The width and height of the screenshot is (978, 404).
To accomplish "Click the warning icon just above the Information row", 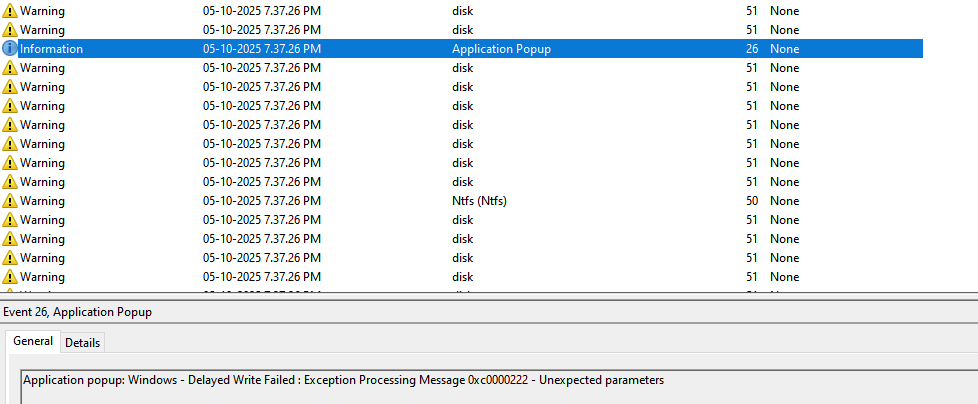I will click(x=10, y=30).
